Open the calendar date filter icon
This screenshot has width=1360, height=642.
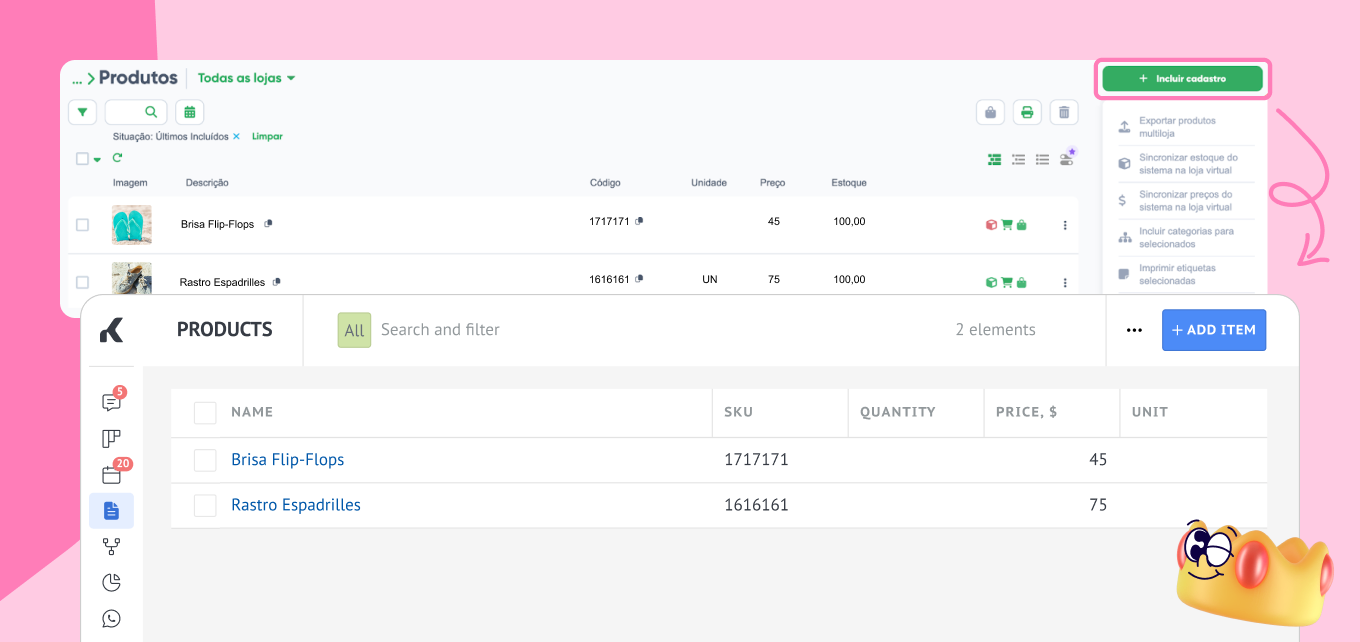click(x=189, y=112)
